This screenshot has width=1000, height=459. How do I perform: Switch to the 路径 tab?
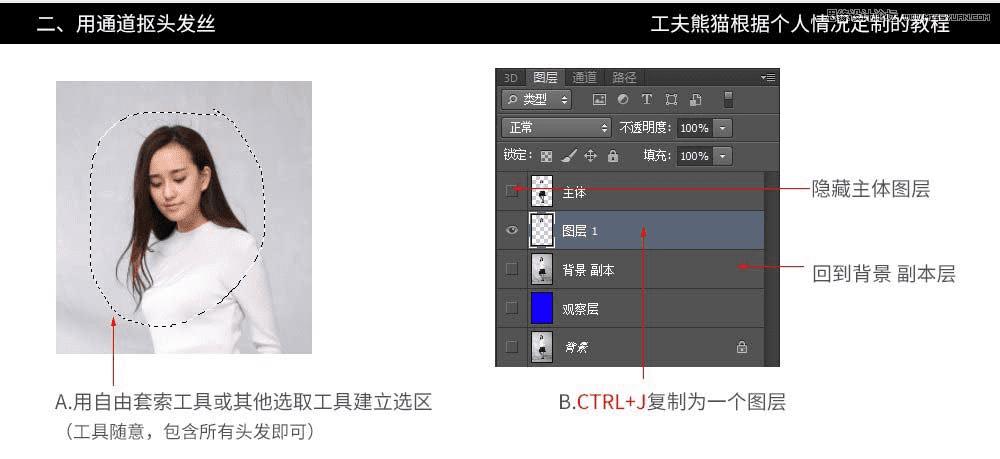click(x=624, y=78)
